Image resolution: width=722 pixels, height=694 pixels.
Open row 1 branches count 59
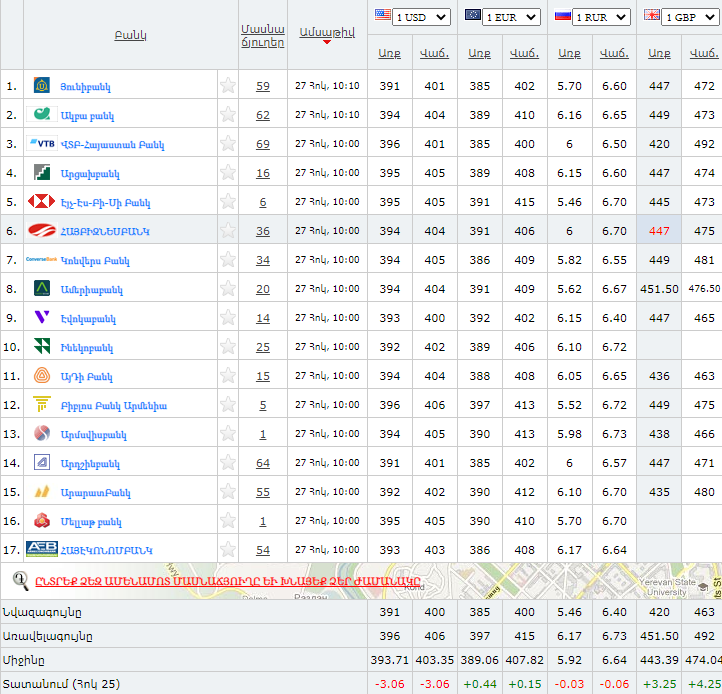(263, 86)
